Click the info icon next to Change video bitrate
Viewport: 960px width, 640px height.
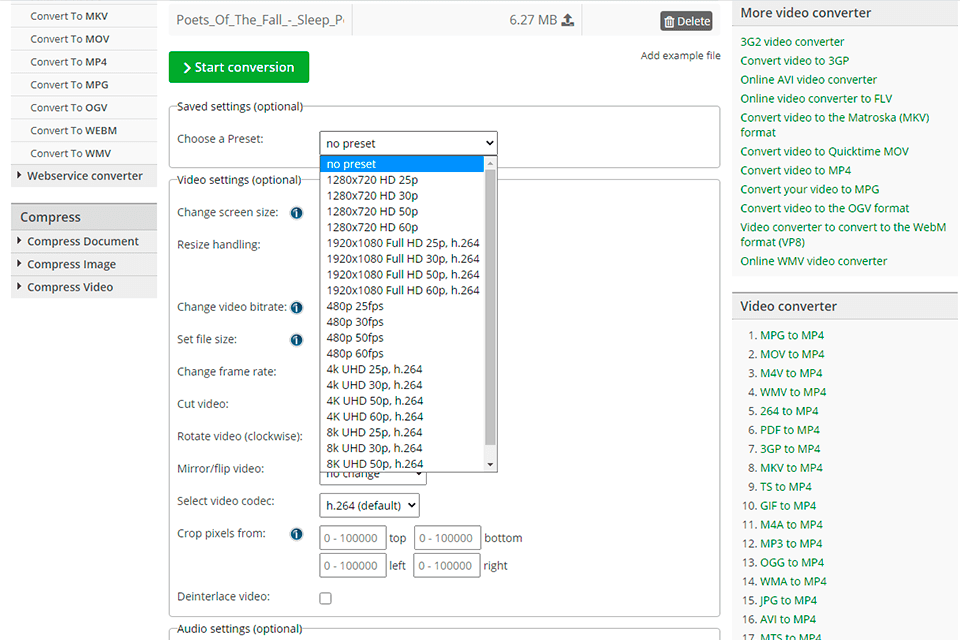click(x=296, y=307)
